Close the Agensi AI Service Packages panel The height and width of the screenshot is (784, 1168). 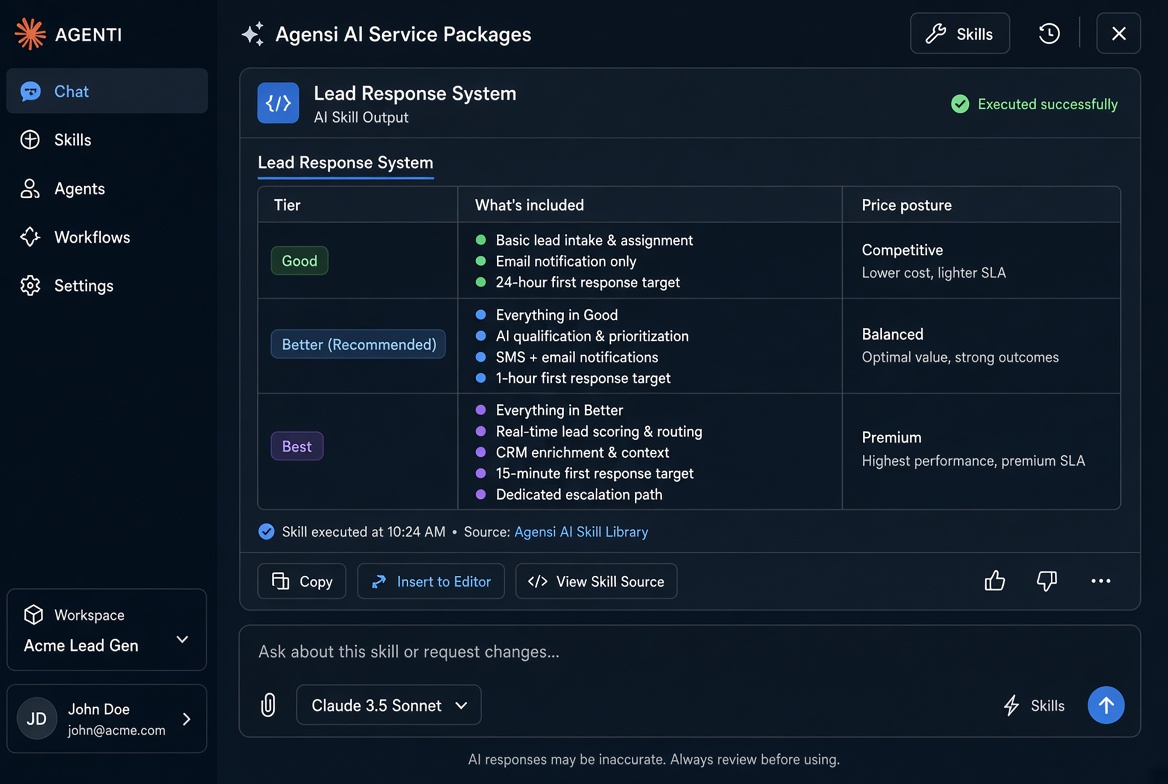(x=1118, y=34)
